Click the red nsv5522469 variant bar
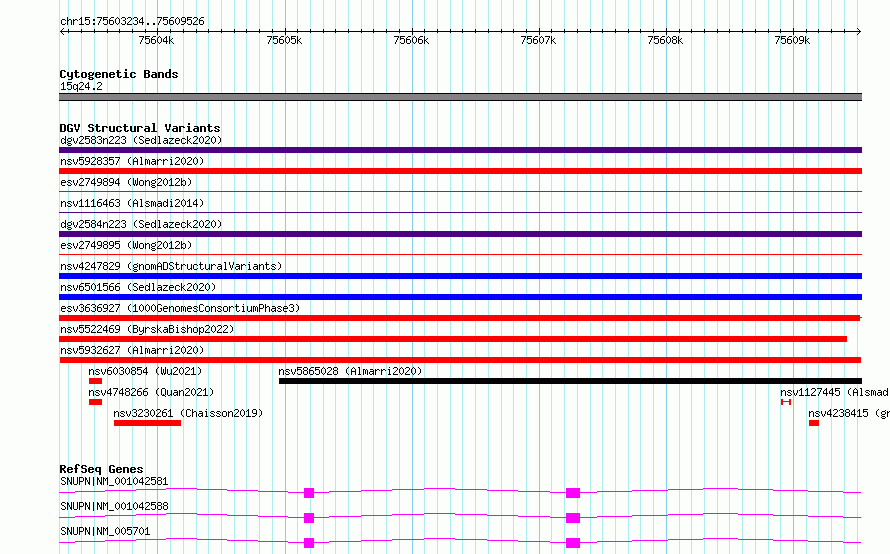The height and width of the screenshot is (554, 890). point(453,339)
